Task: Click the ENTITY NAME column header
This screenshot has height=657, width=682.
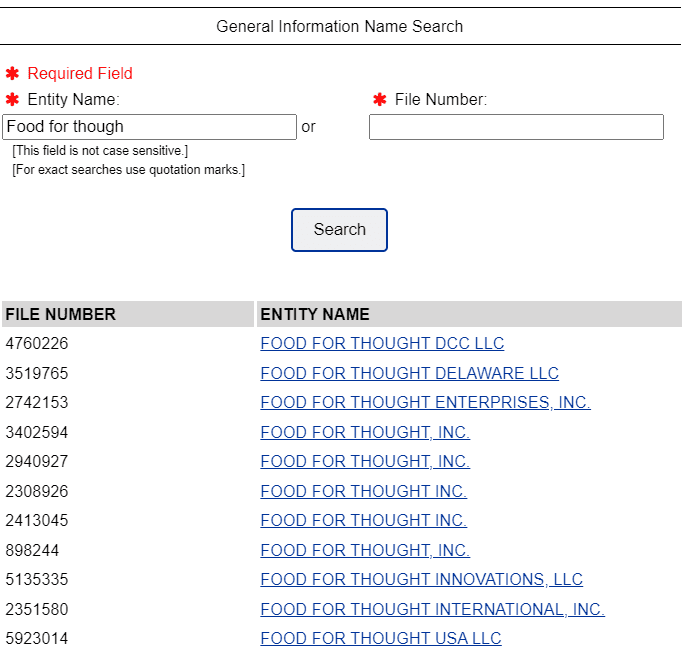Action: click(315, 314)
